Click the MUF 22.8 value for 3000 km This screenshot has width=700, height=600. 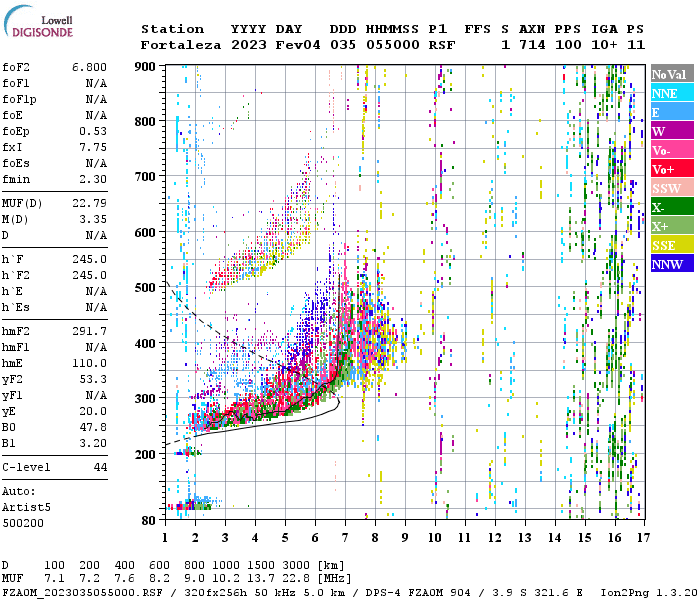[296, 579]
